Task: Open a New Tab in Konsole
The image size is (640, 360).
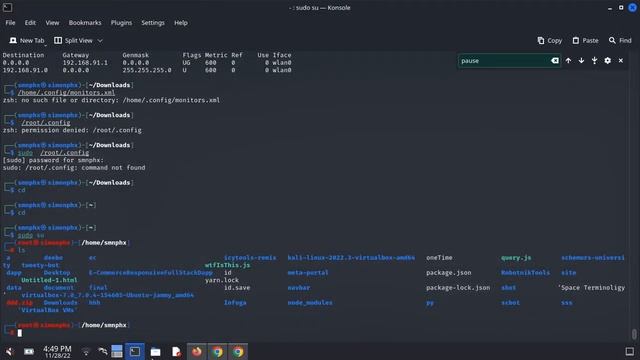Action: (x=27, y=40)
